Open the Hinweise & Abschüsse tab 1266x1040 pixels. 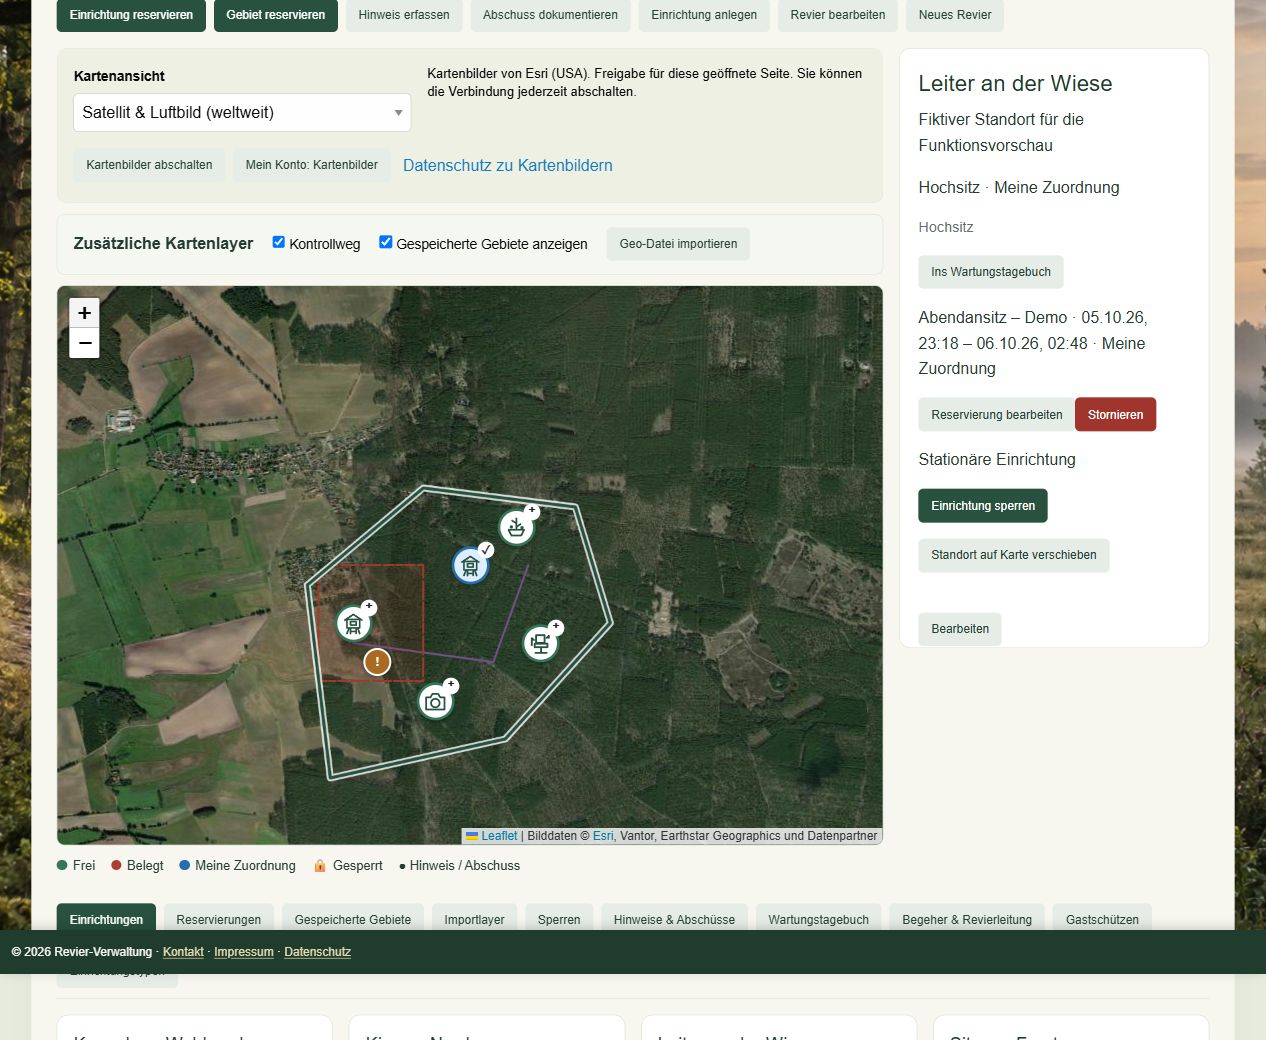(x=674, y=920)
